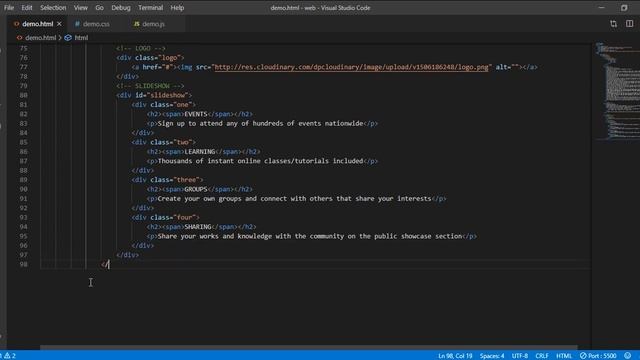This screenshot has width=640, height=360.
Task: Open the Cloudinary logo.png URL link
Action: [351, 67]
